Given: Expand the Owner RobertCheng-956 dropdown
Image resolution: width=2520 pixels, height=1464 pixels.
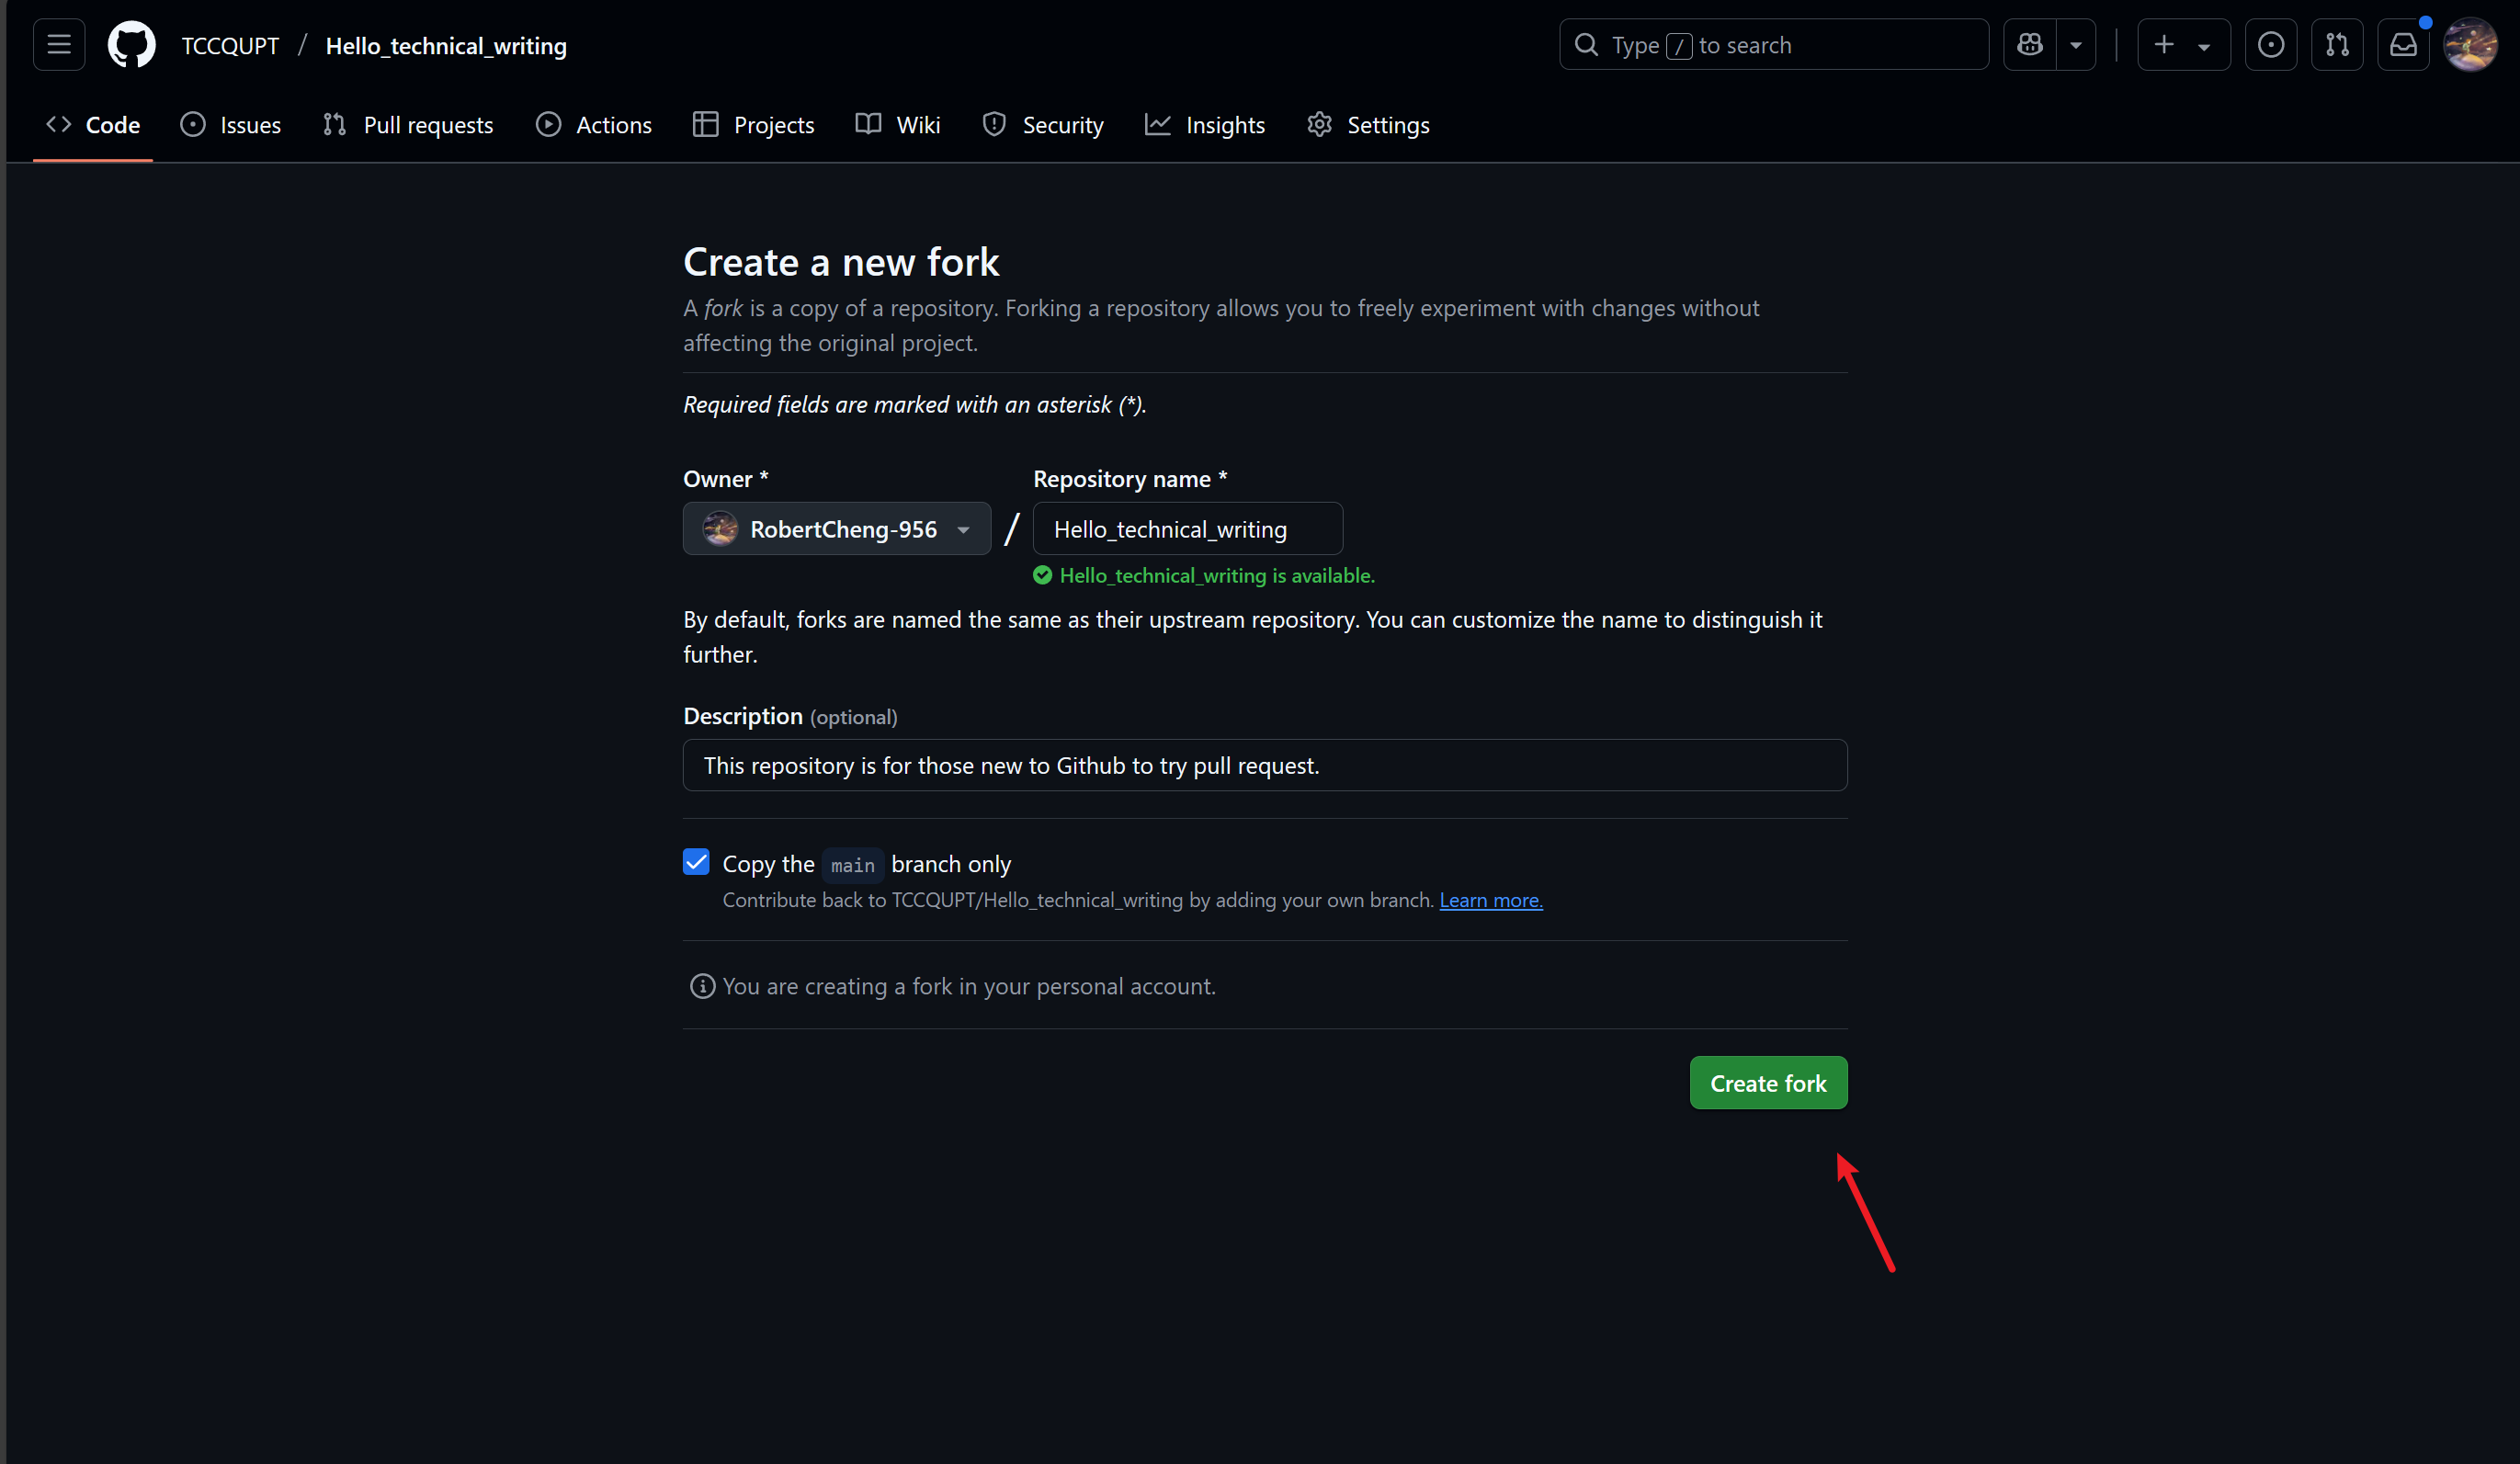Looking at the screenshot, I should [x=836, y=529].
